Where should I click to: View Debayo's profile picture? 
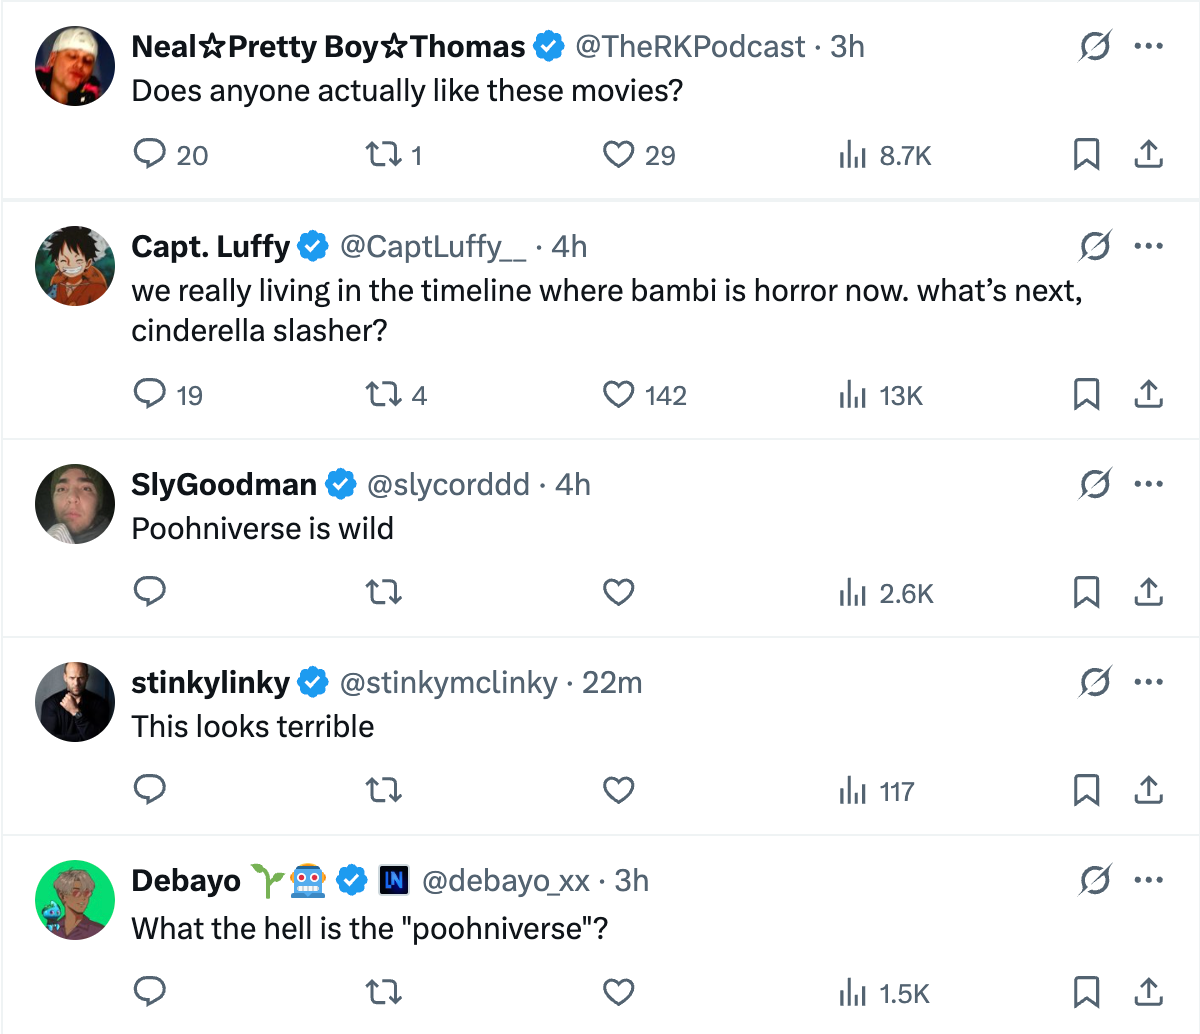point(75,900)
